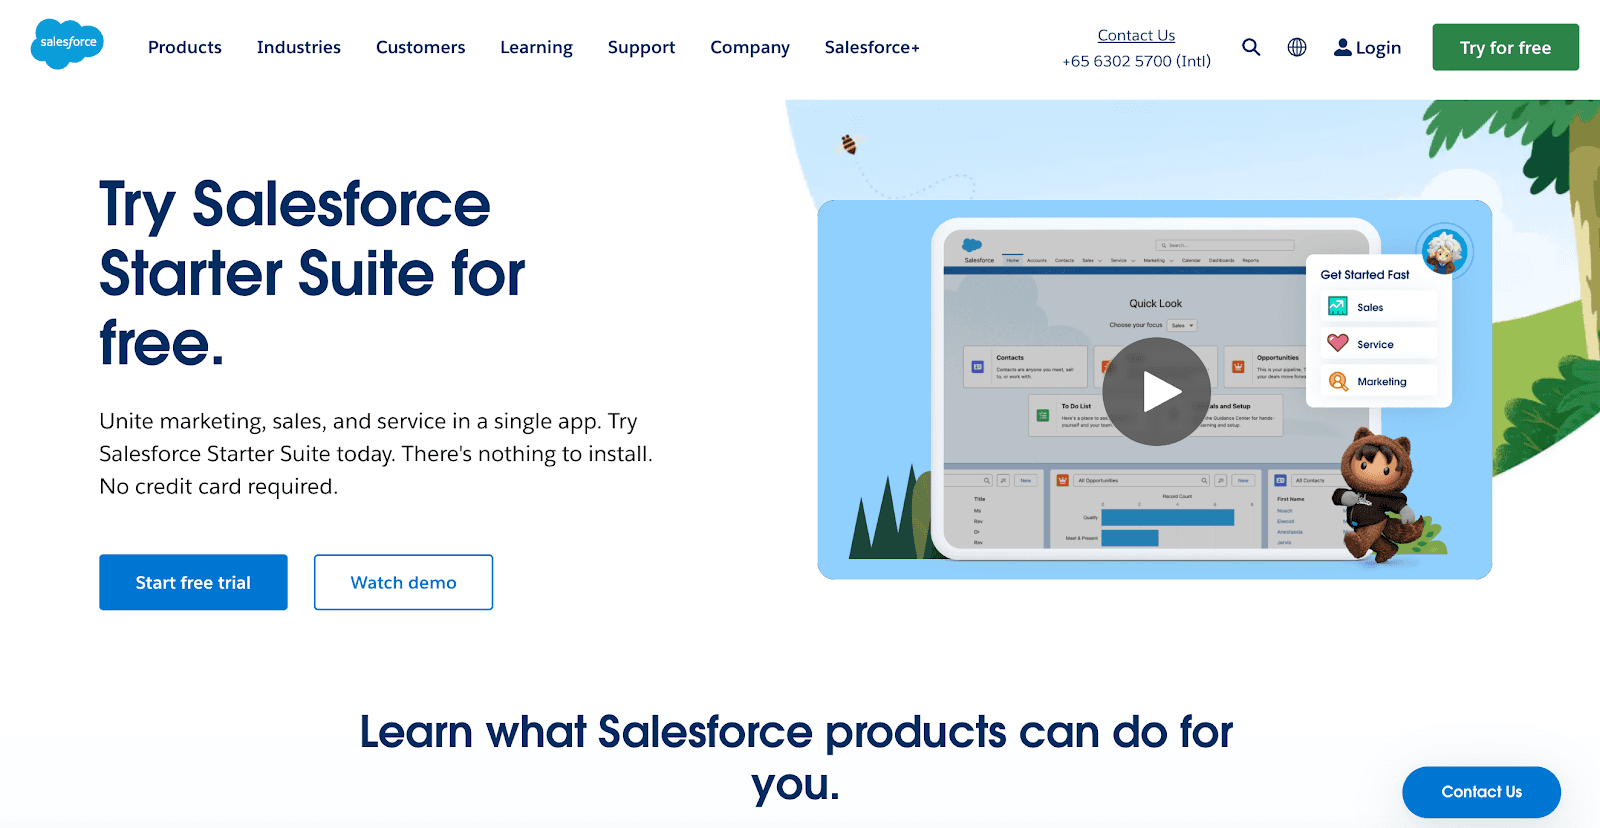Open the Industries menu
The width and height of the screenshot is (1600, 828).
click(299, 47)
